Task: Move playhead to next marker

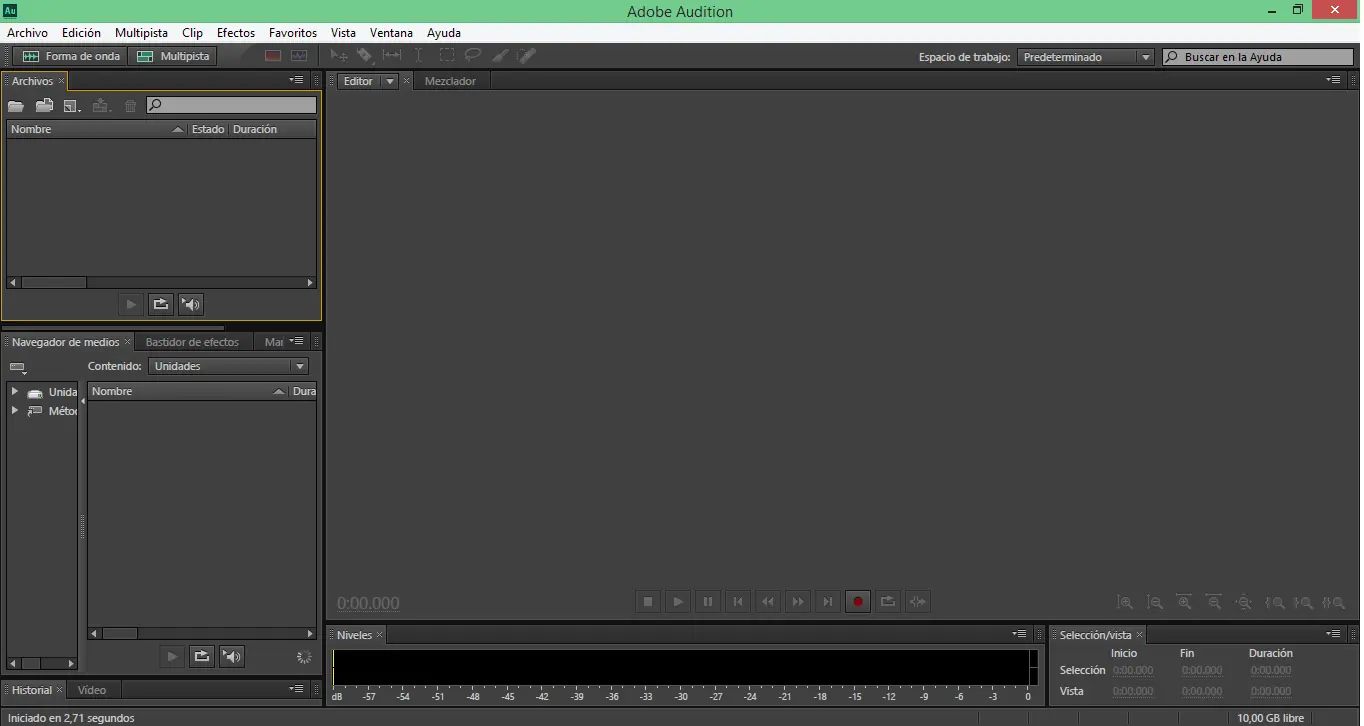Action: 828,602
